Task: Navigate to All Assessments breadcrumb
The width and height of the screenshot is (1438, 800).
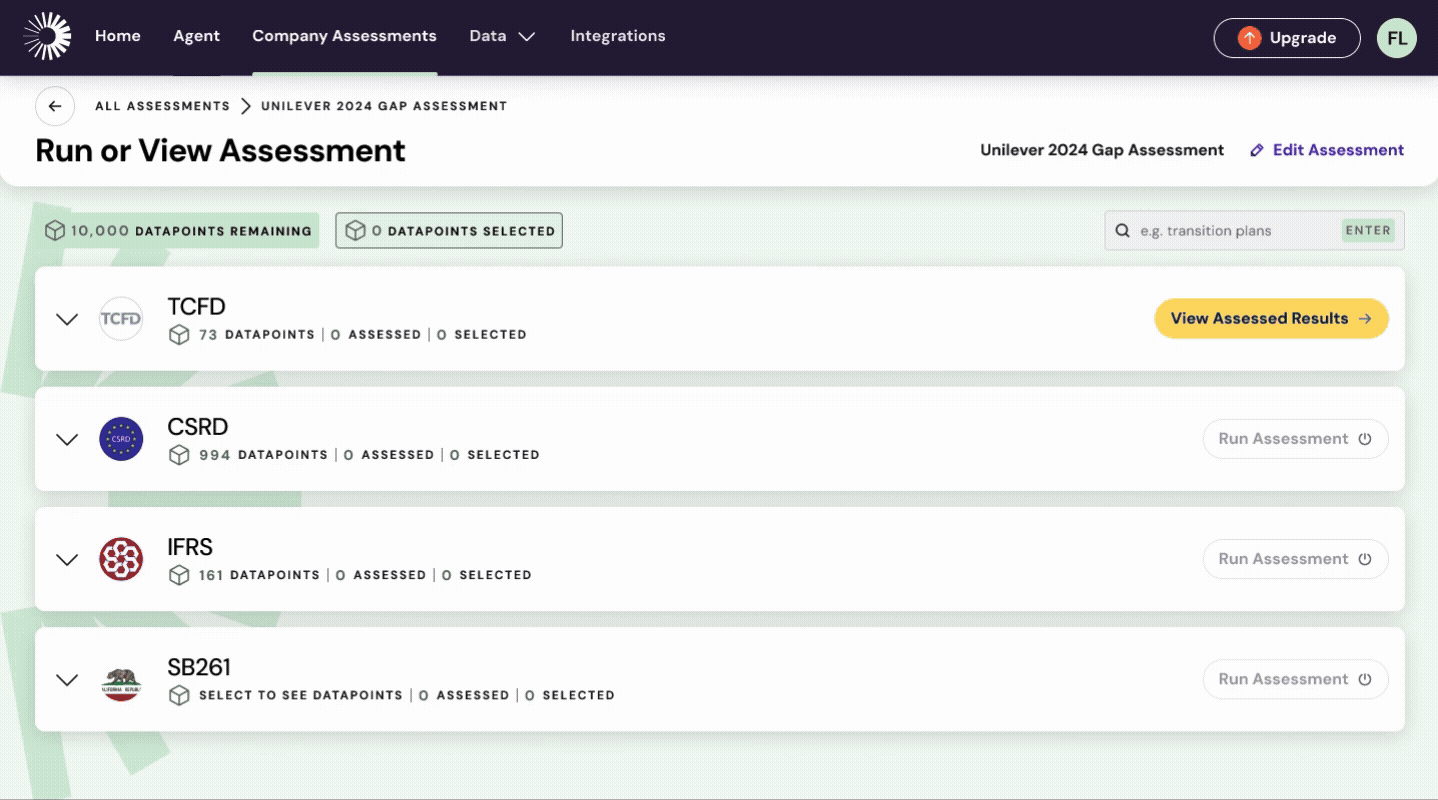Action: click(x=162, y=106)
